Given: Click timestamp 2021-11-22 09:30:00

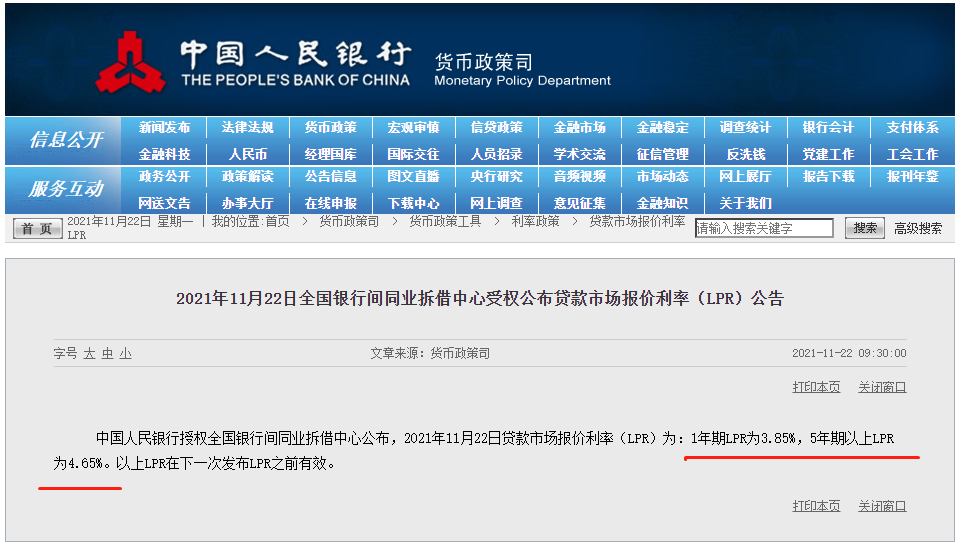Looking at the screenshot, I should point(849,353).
